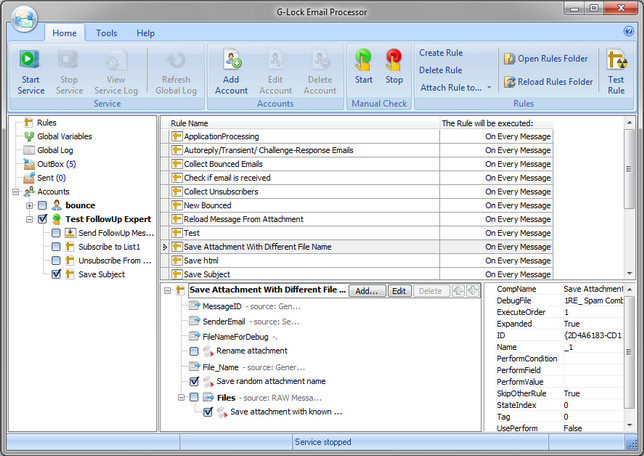
Task: Select Save html rule row
Action: (x=356, y=260)
